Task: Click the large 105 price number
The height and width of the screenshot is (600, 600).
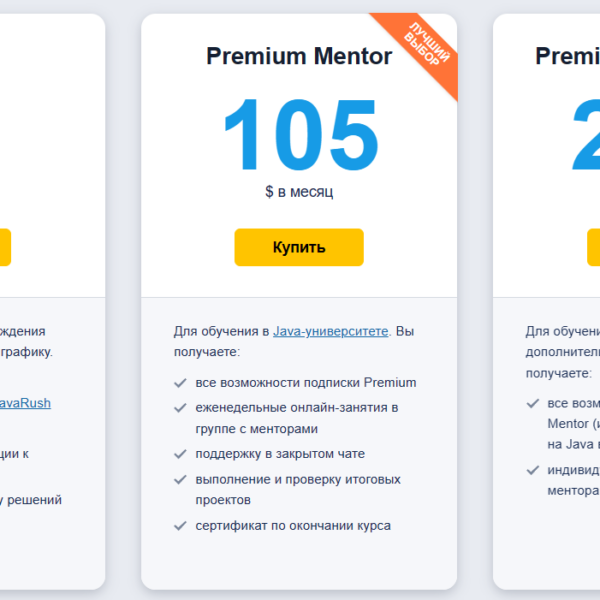Action: tap(299, 135)
